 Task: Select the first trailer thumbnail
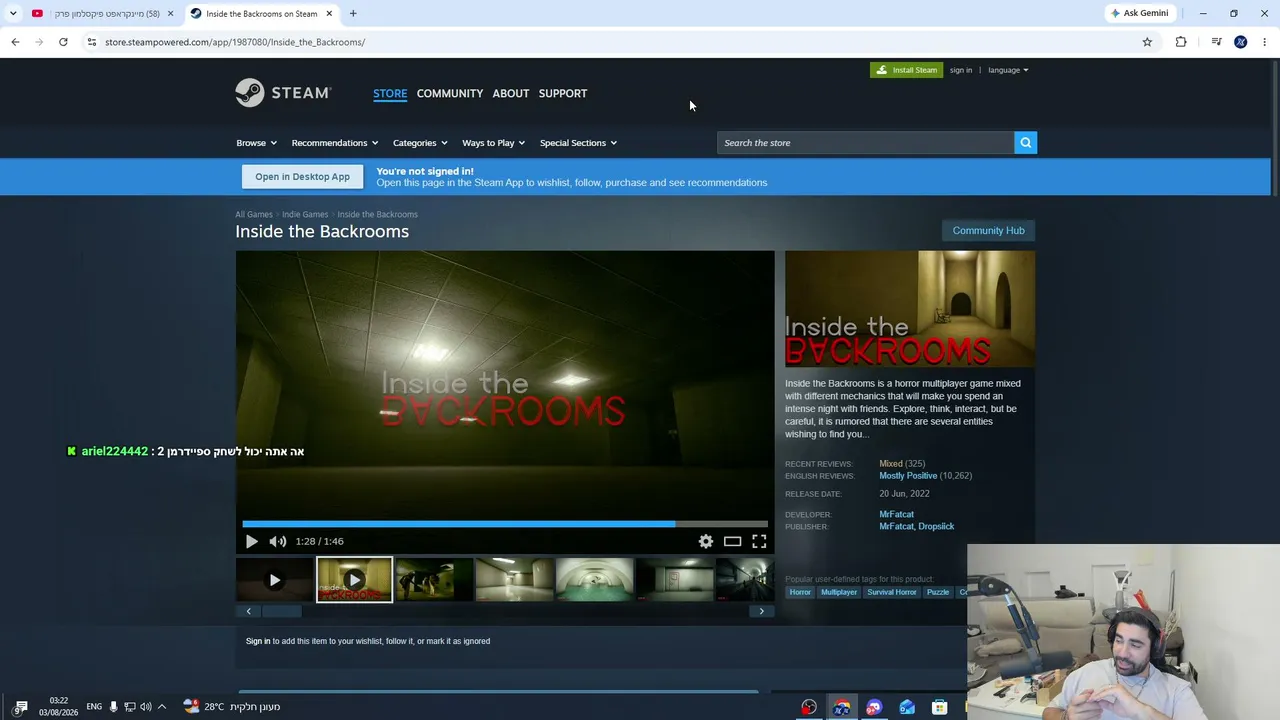[274, 580]
